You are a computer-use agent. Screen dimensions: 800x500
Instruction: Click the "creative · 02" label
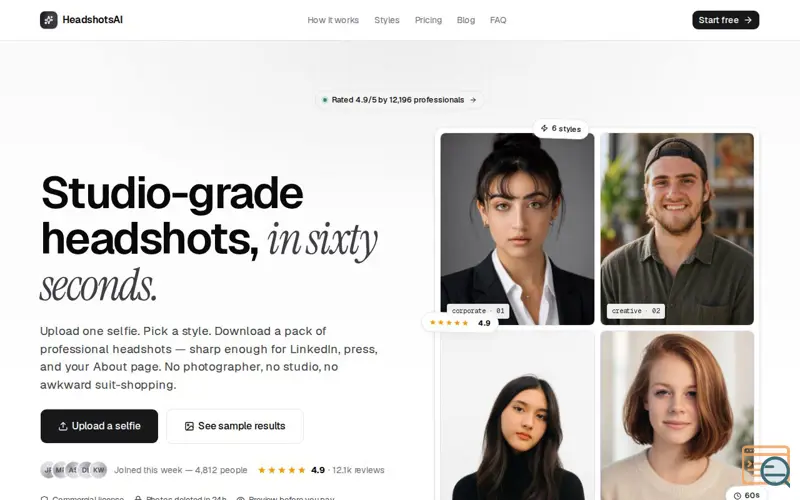[636, 311]
